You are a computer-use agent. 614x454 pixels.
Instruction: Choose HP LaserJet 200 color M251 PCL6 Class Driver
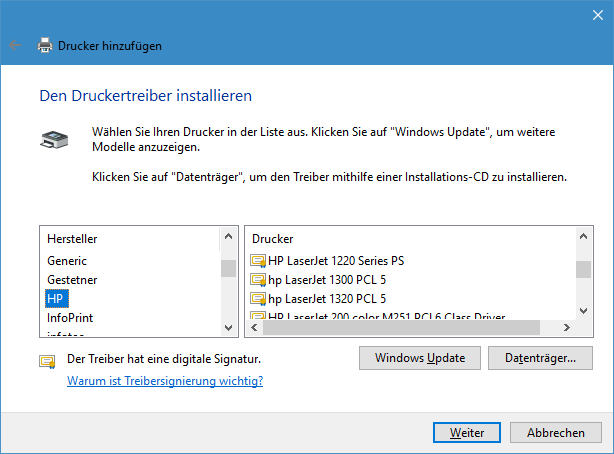pos(386,316)
